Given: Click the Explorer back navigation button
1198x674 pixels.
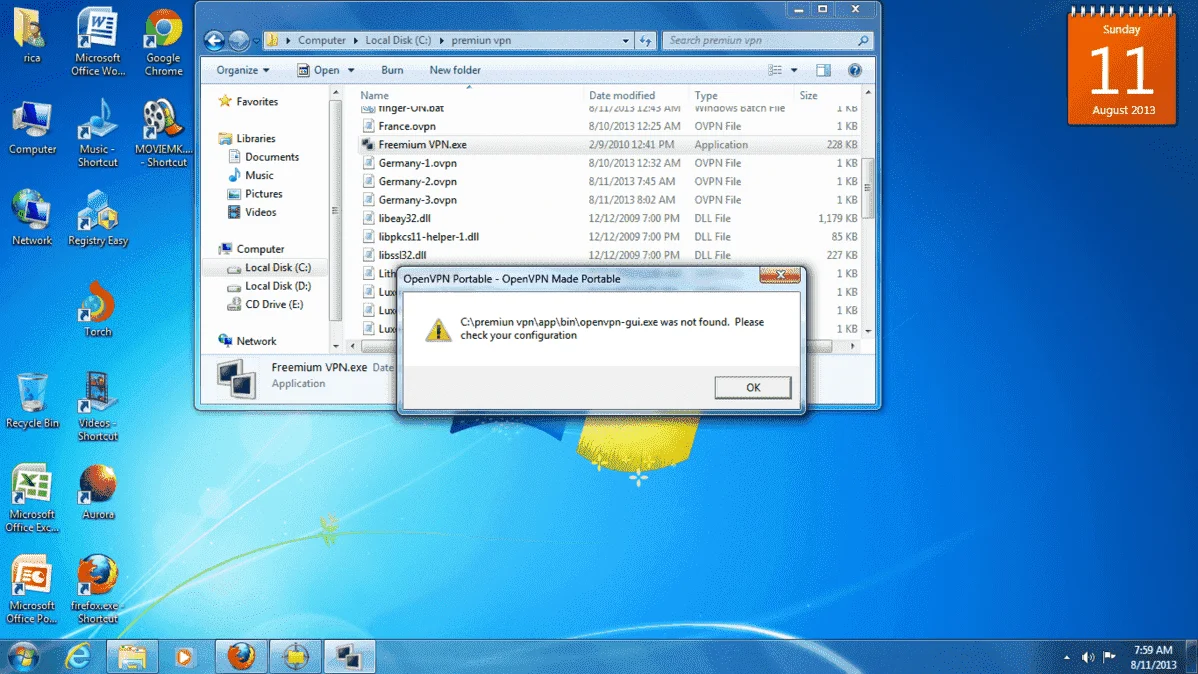Looking at the screenshot, I should [215, 41].
